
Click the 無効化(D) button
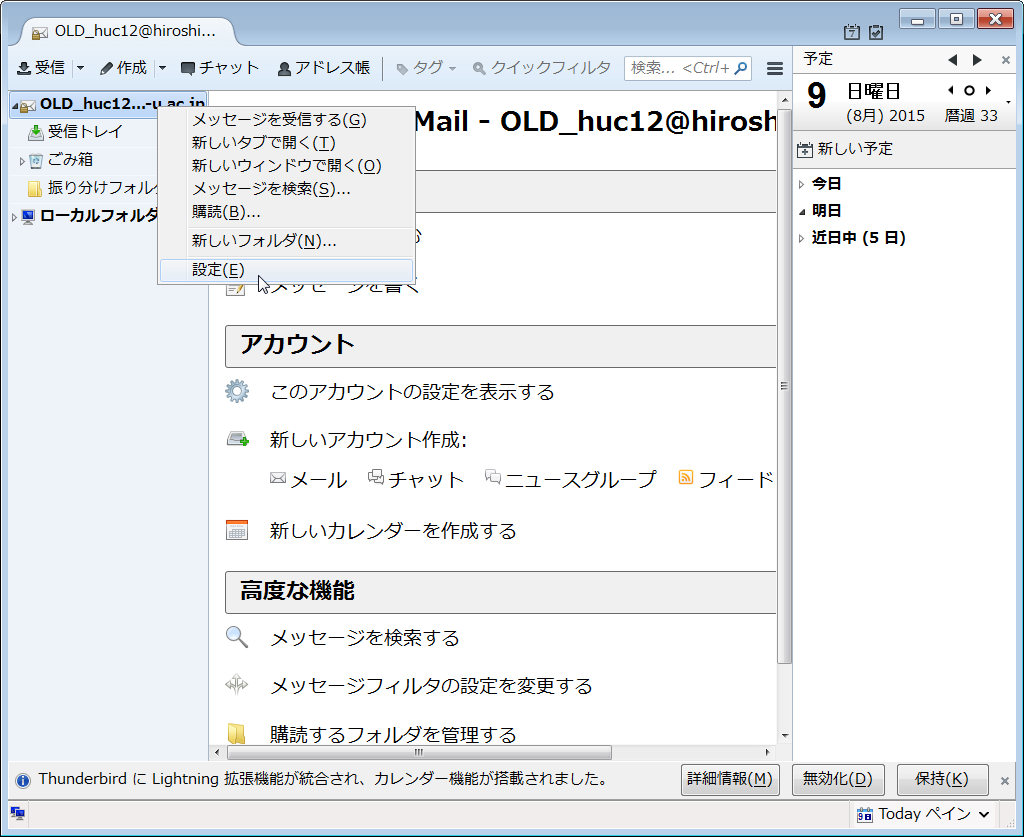[838, 780]
